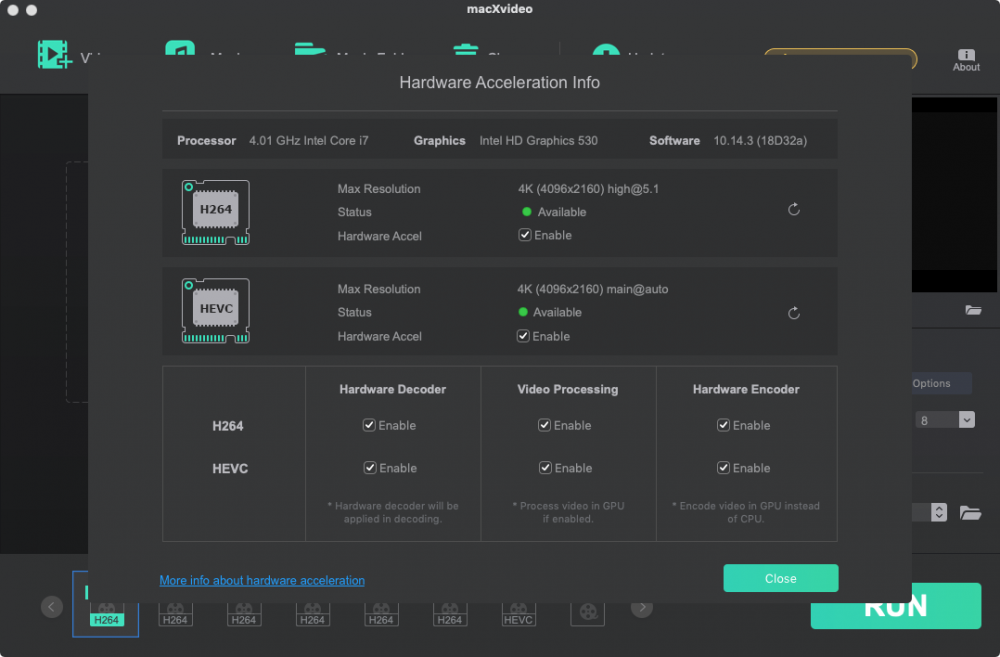Image resolution: width=1000 pixels, height=657 pixels.
Task: Click HEVC 'Available' status text
Action: pyautogui.click(x=557, y=312)
